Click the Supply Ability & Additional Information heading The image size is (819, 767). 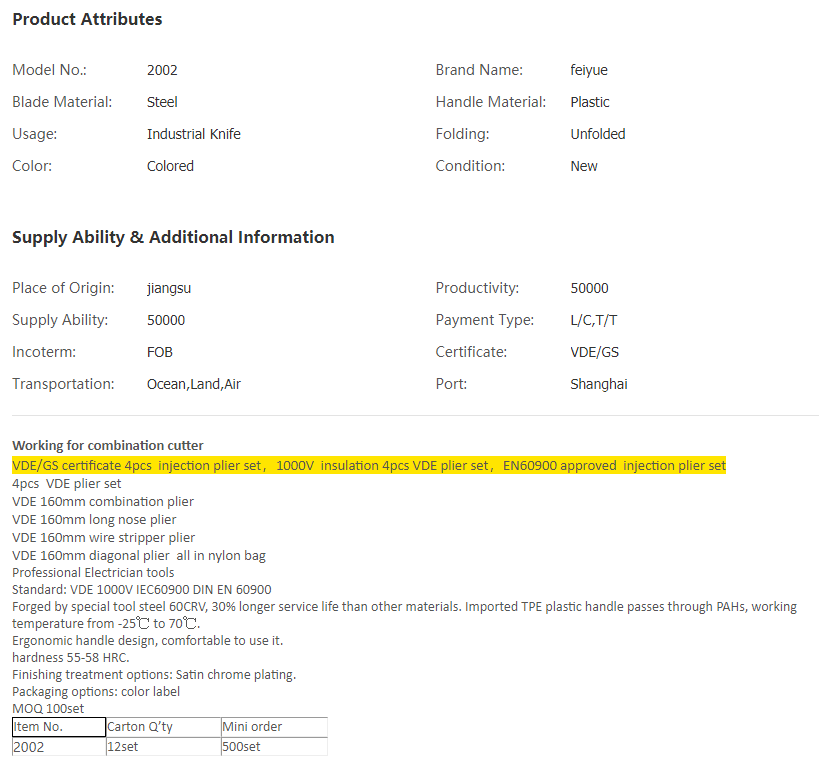173,237
